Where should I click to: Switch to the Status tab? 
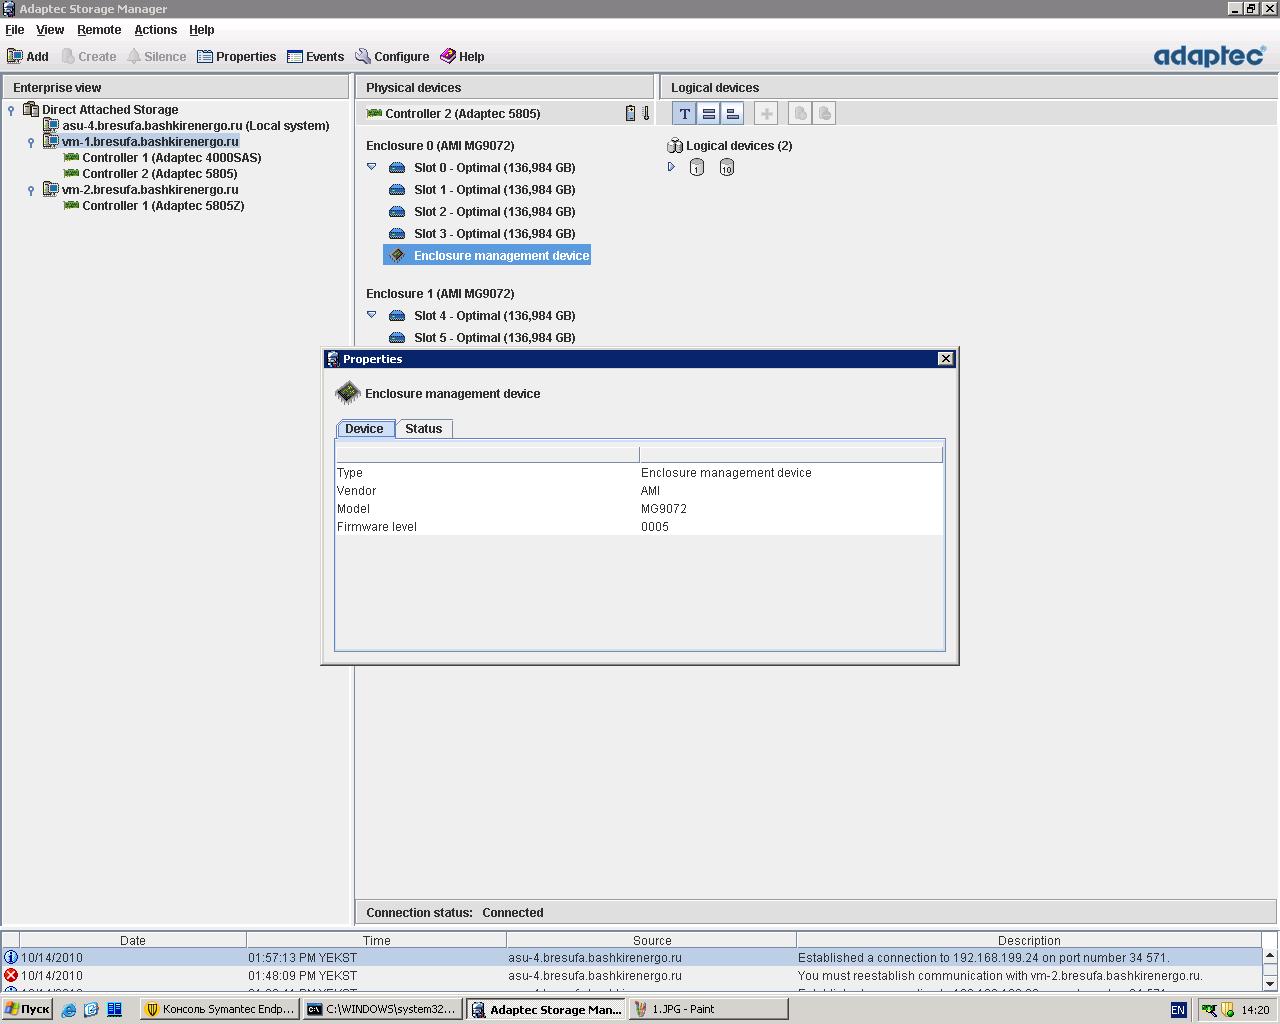pos(423,429)
